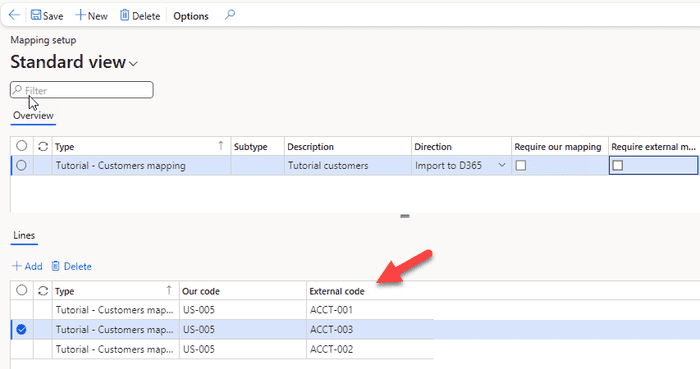The image size is (700, 369).
Task: Add a new mapping line
Action: coord(27,266)
